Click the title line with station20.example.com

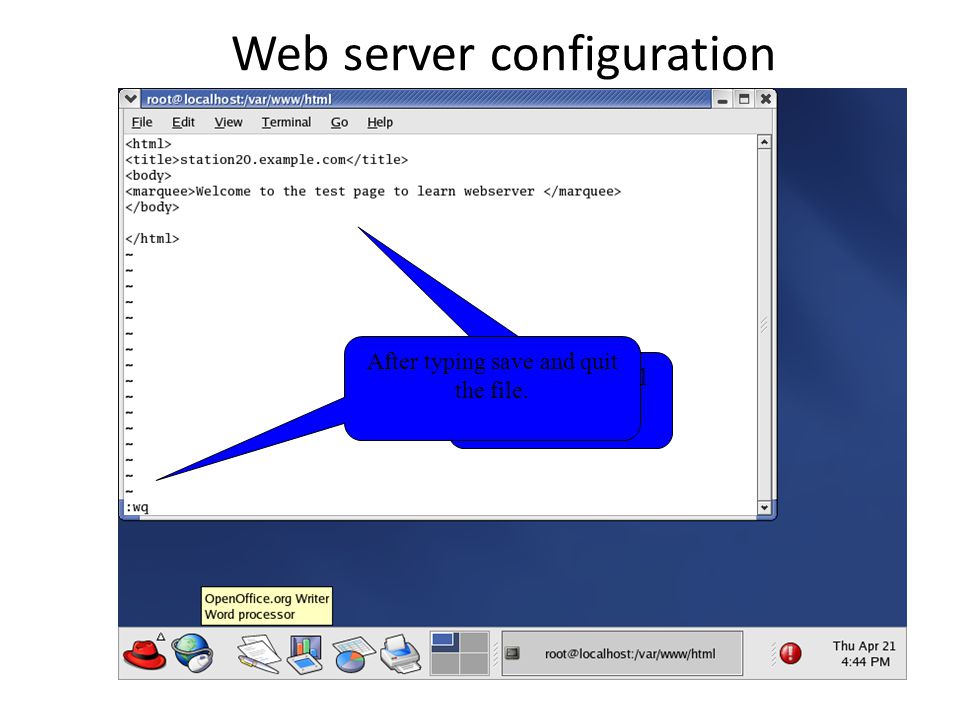(266, 160)
